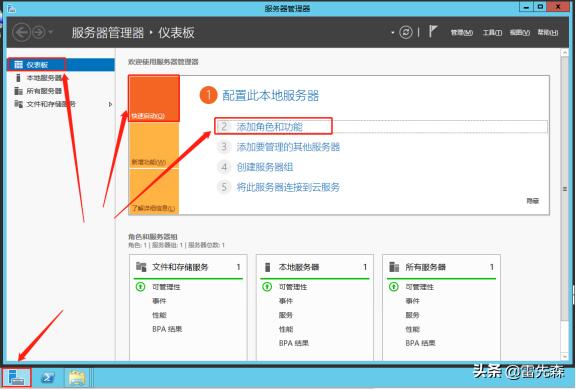Click the 文件和存储服务 tile icon
Image resolution: width=576 pixels, height=390 pixels.
[x=141, y=267]
